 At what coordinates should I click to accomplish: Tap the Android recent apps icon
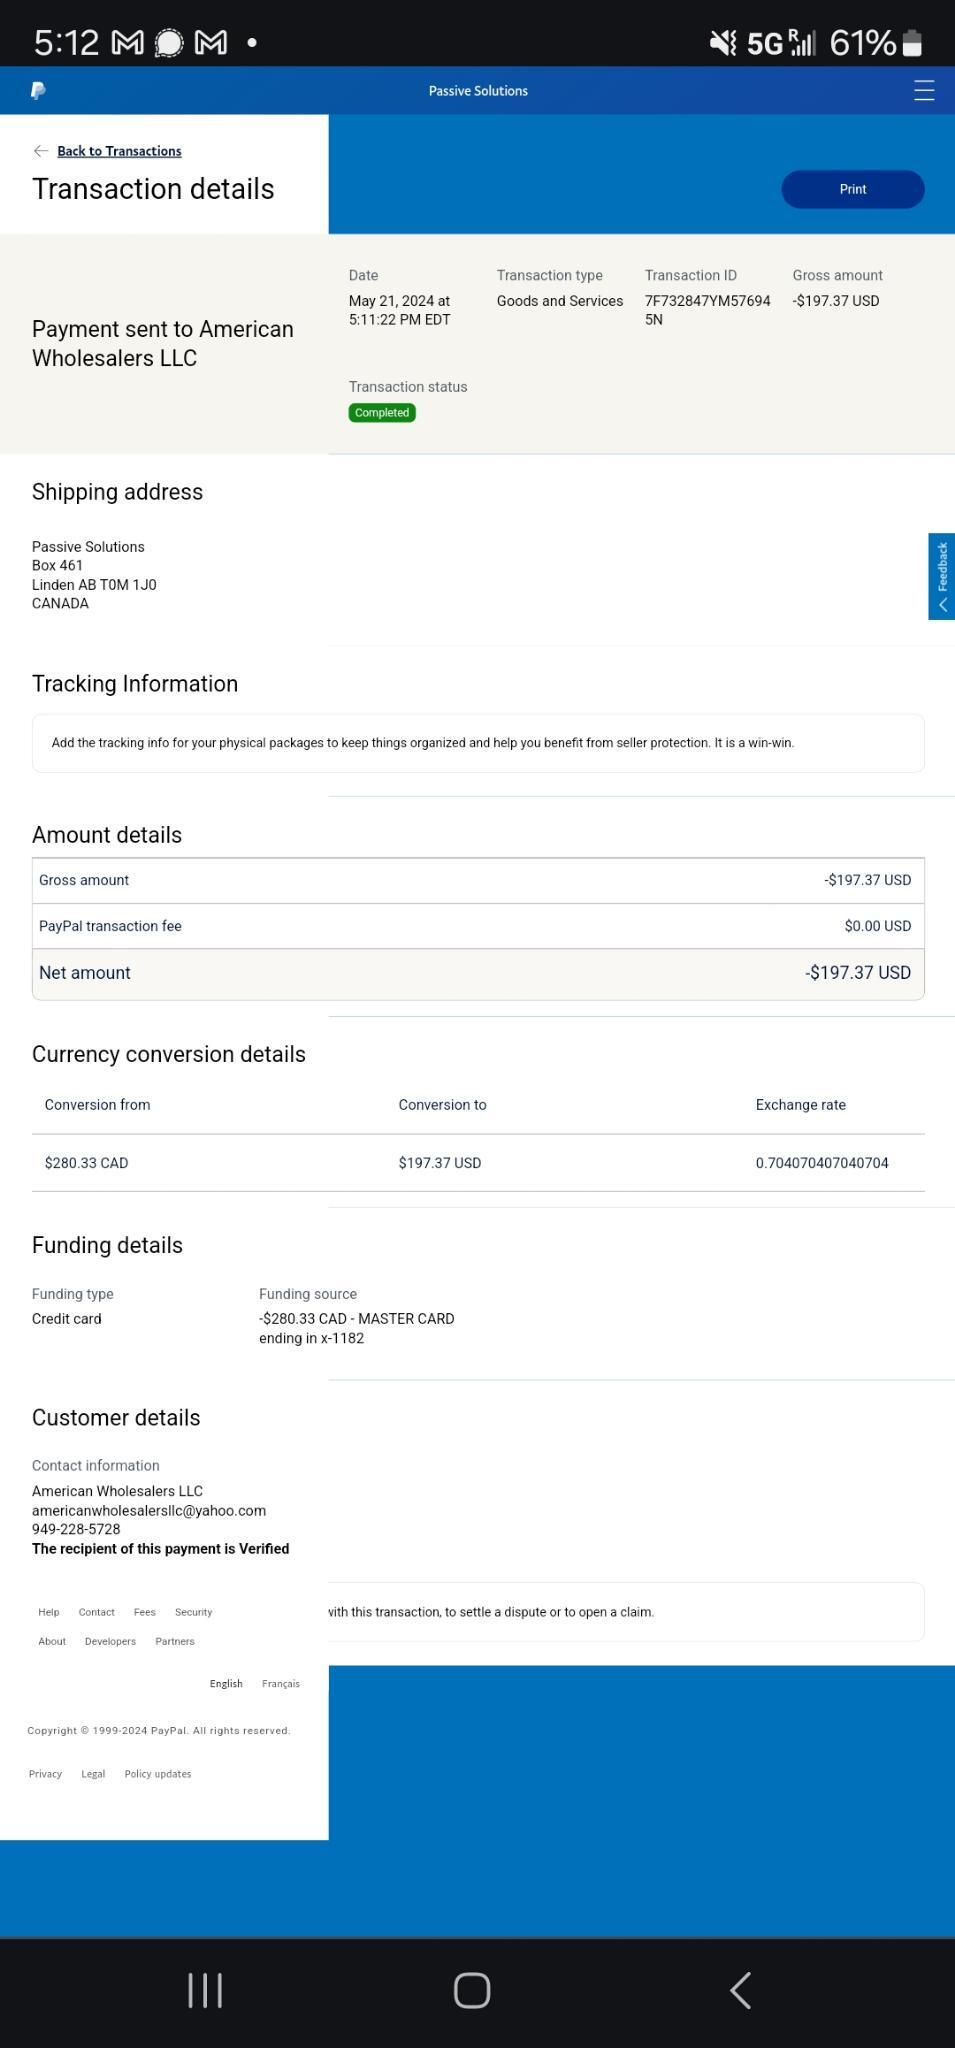click(x=205, y=1990)
